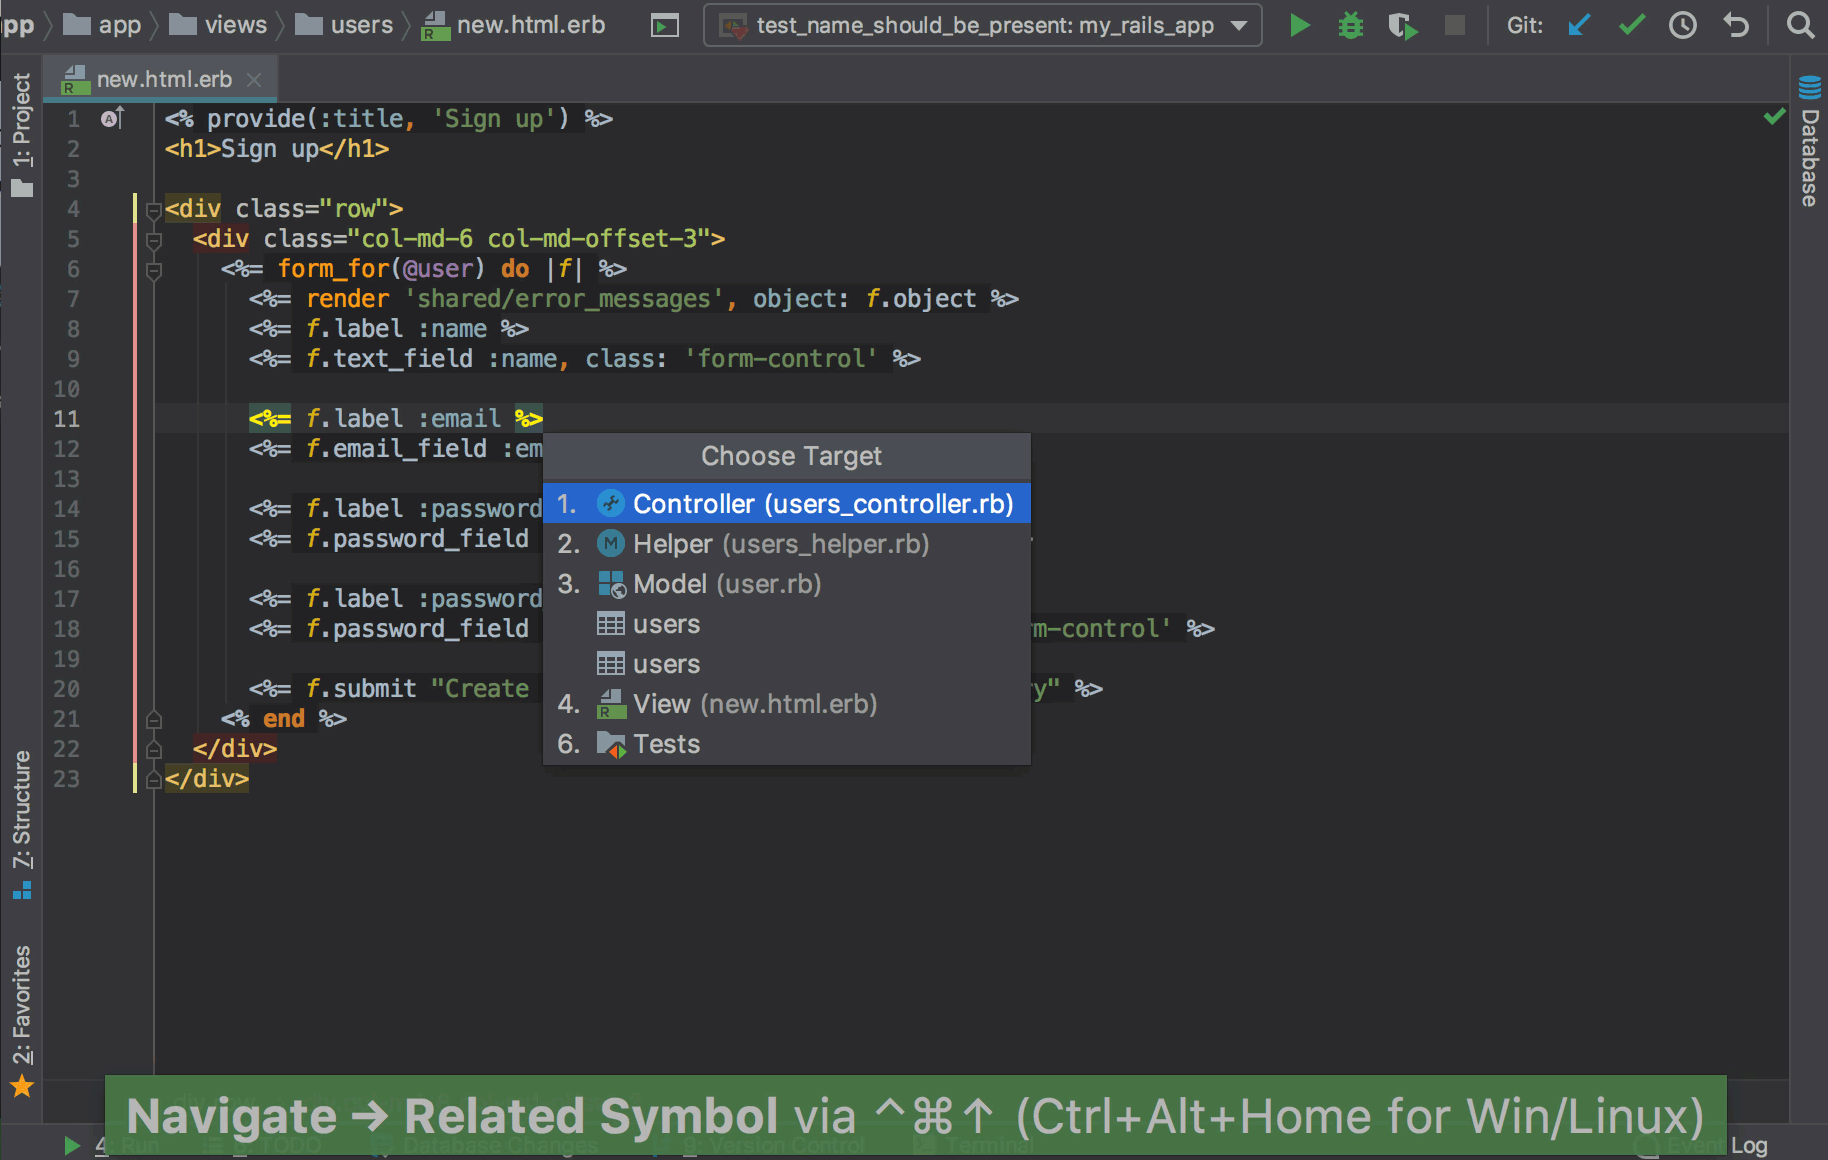Select first users table entry in popup
This screenshot has height=1160, width=1828.
[x=787, y=624]
